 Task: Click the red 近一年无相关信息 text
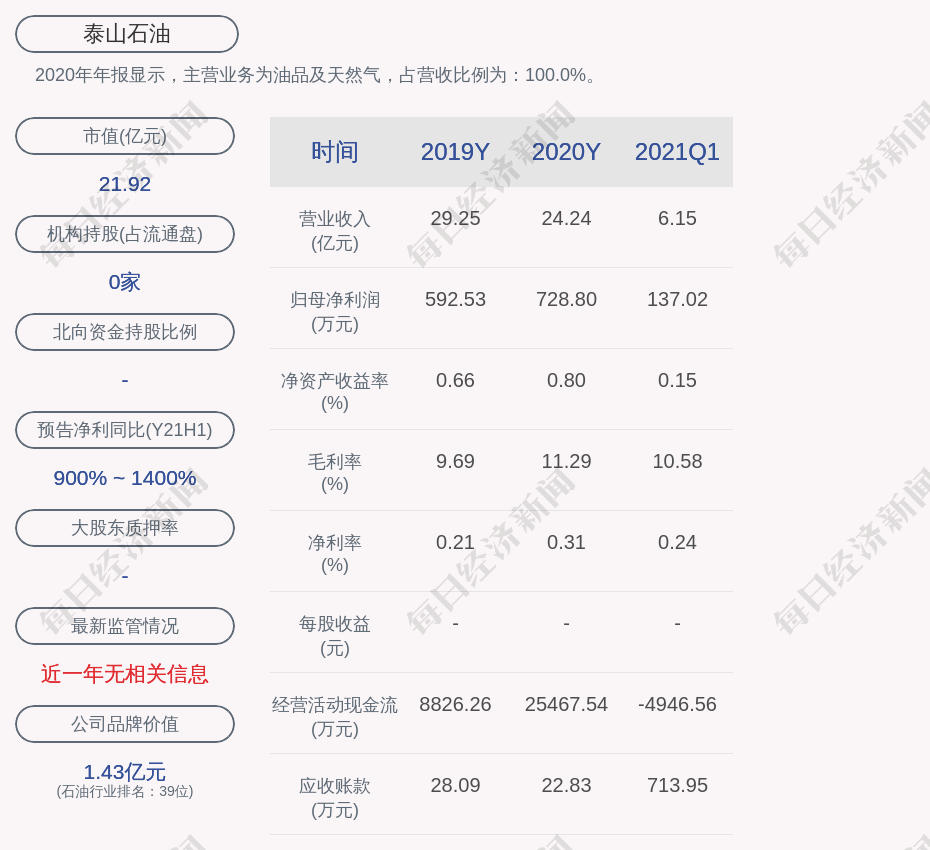click(125, 674)
